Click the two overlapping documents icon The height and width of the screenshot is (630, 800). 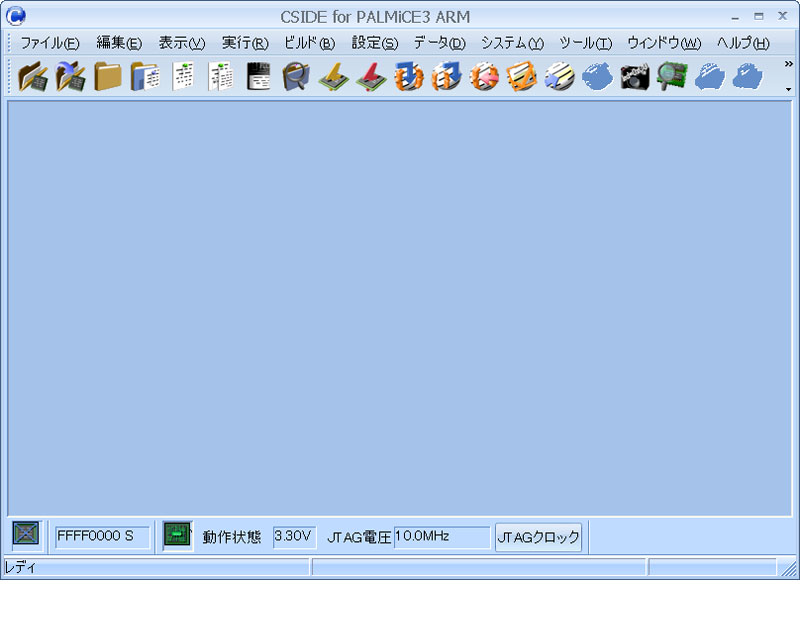point(221,77)
